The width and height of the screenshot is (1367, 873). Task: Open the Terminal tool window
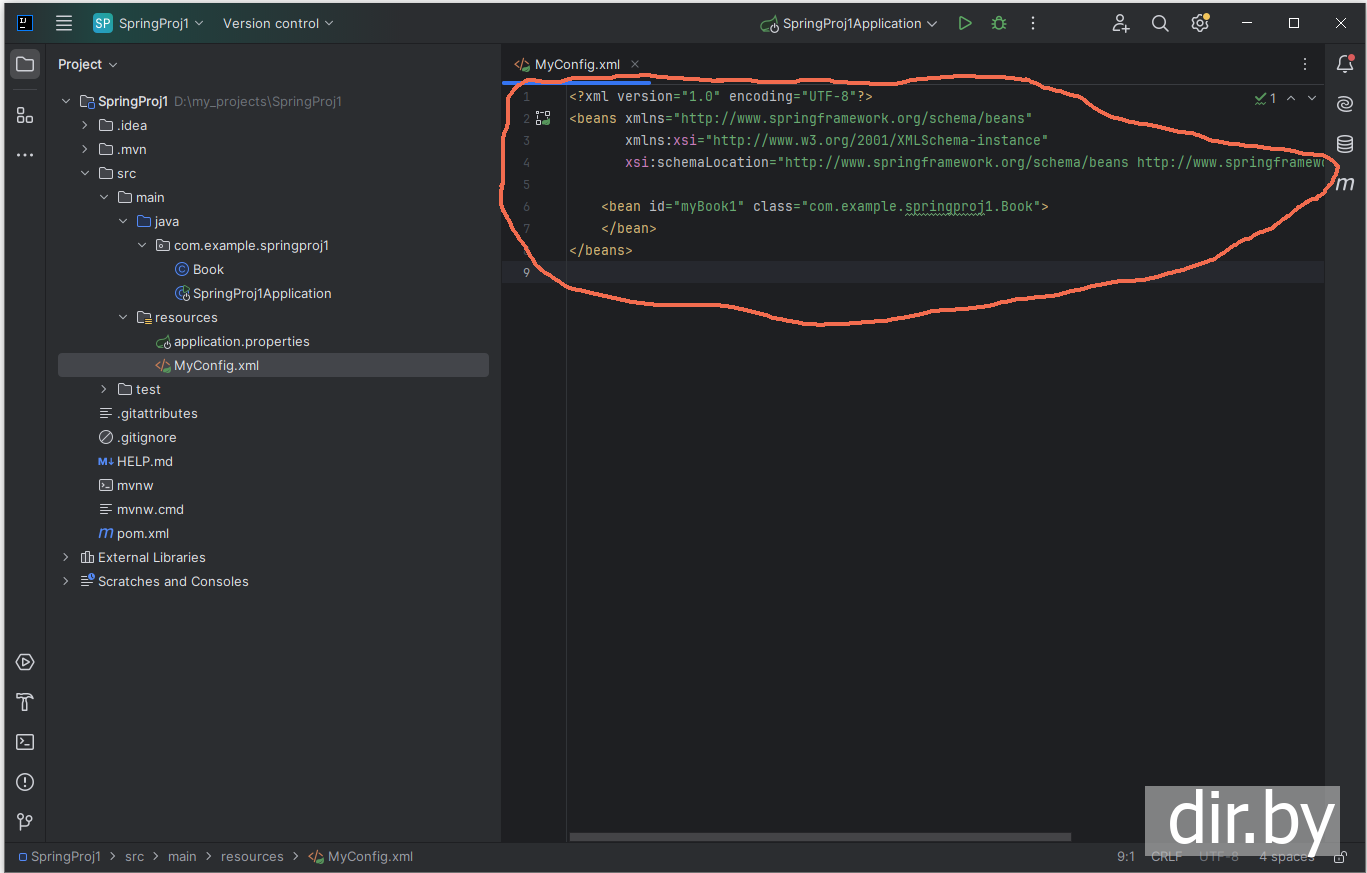25,742
